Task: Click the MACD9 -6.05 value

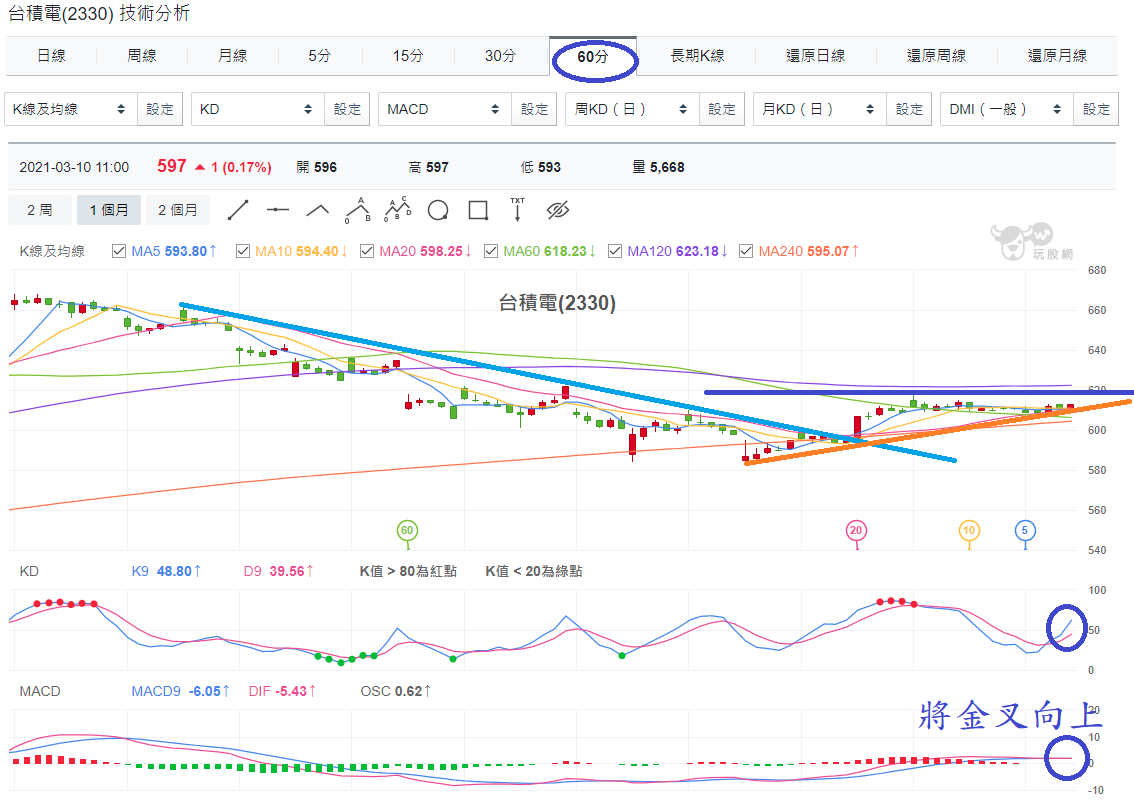Action: 181,691
